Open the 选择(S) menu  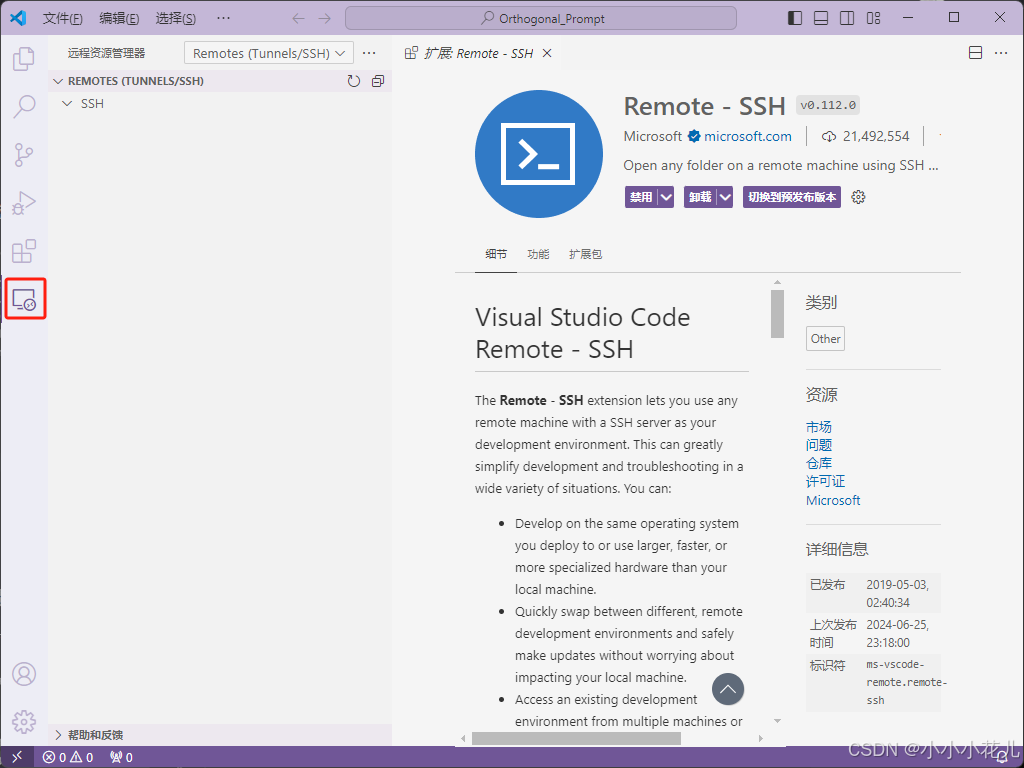click(x=176, y=18)
